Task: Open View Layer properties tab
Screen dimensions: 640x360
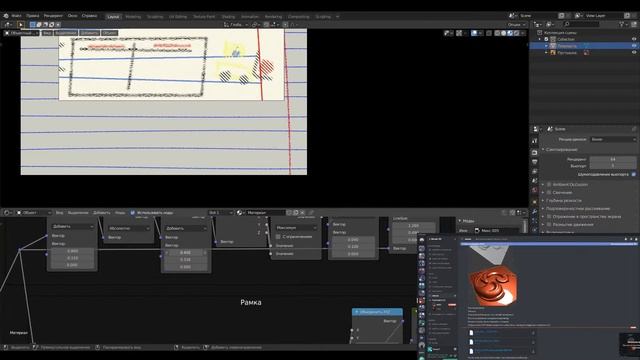Action: click(535, 171)
